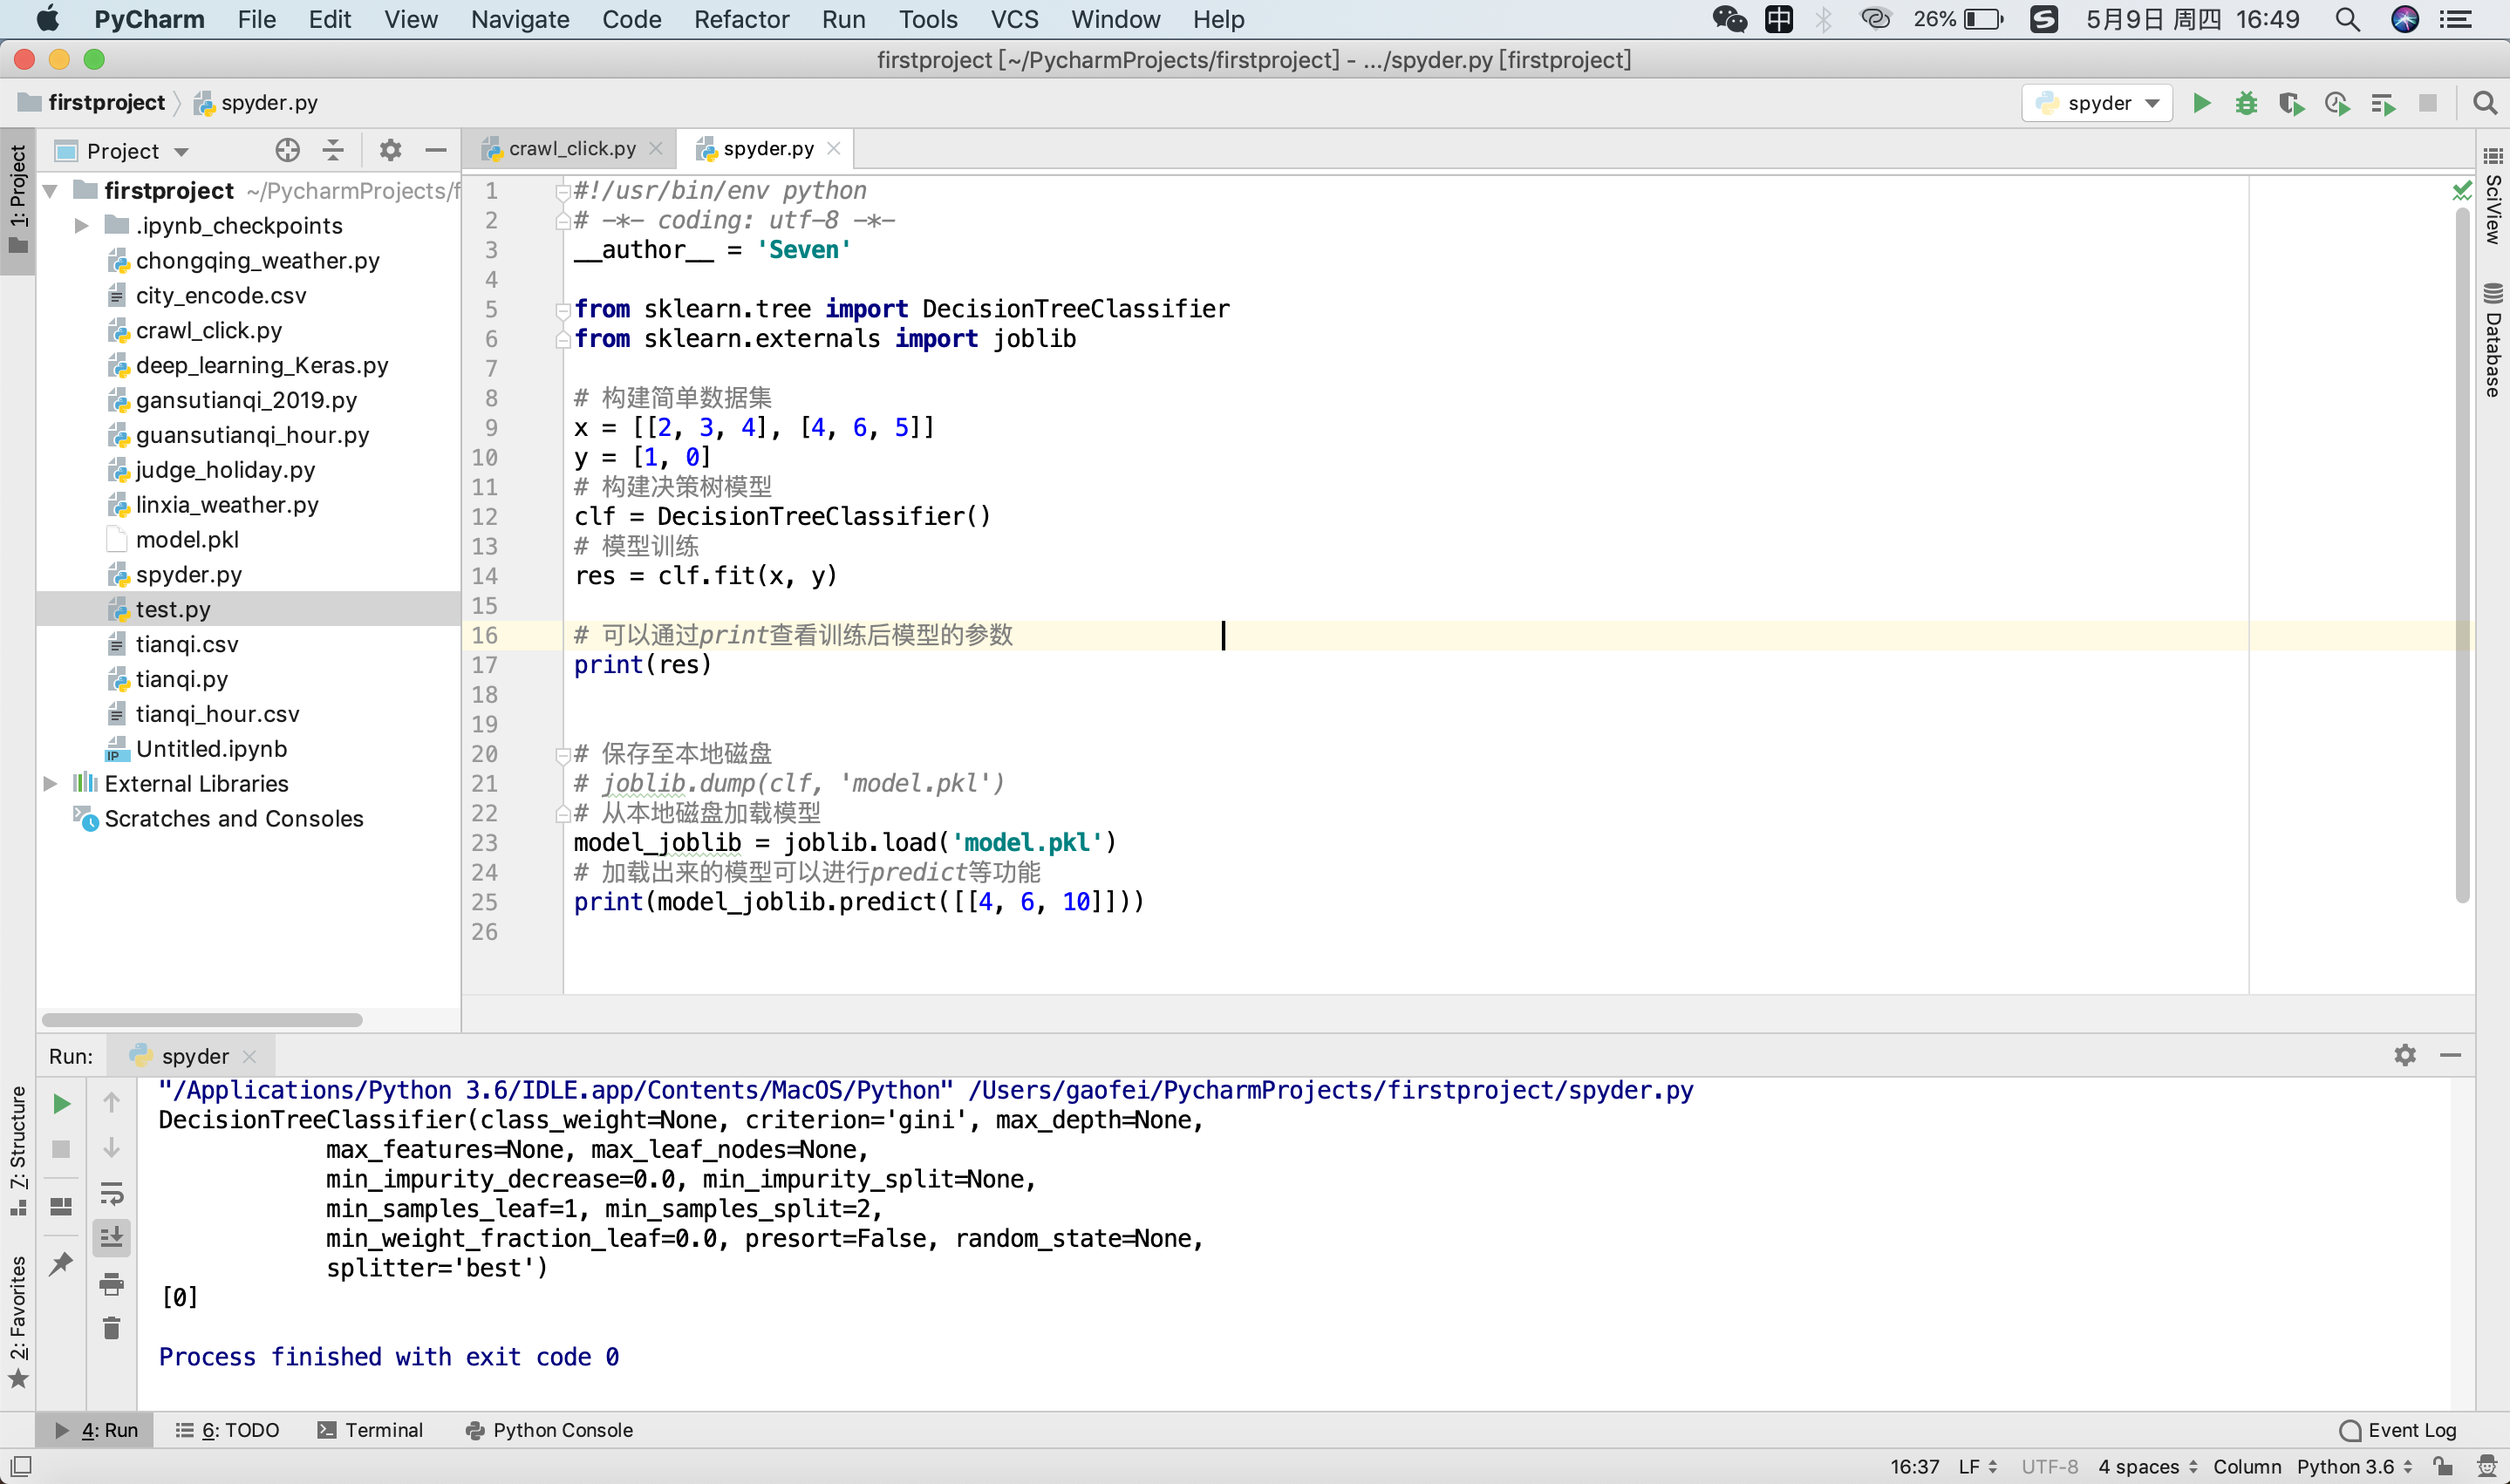Open Run tool window settings gear
The image size is (2510, 1484).
(x=2404, y=1055)
